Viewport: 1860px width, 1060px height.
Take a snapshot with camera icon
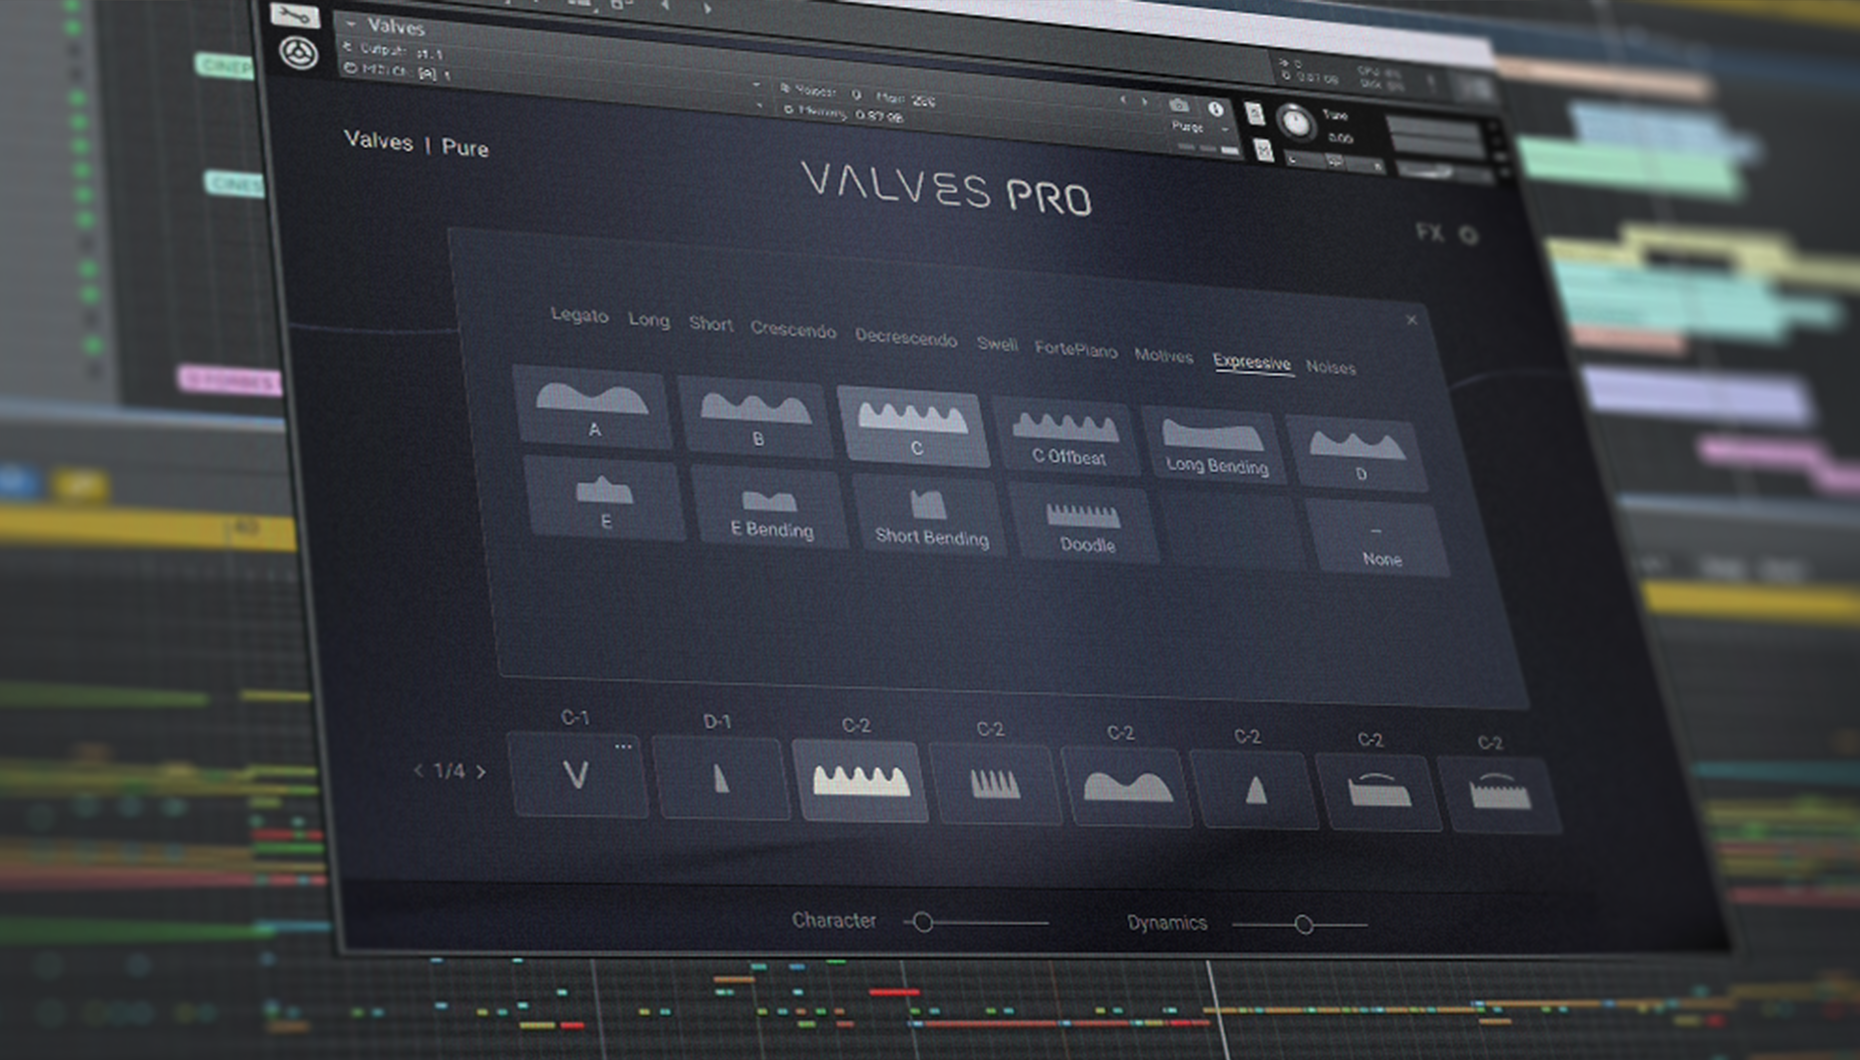tap(1179, 105)
